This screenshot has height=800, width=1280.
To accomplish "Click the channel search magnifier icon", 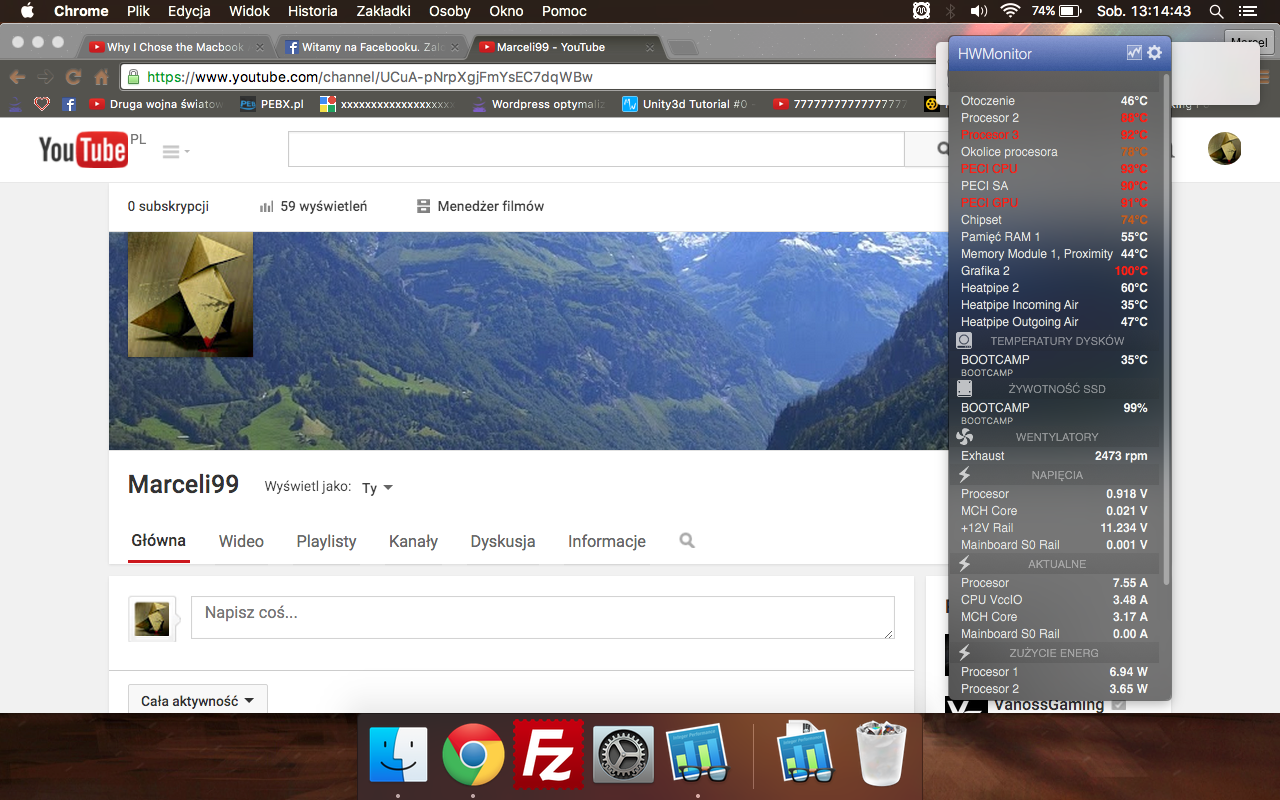I will tap(687, 541).
